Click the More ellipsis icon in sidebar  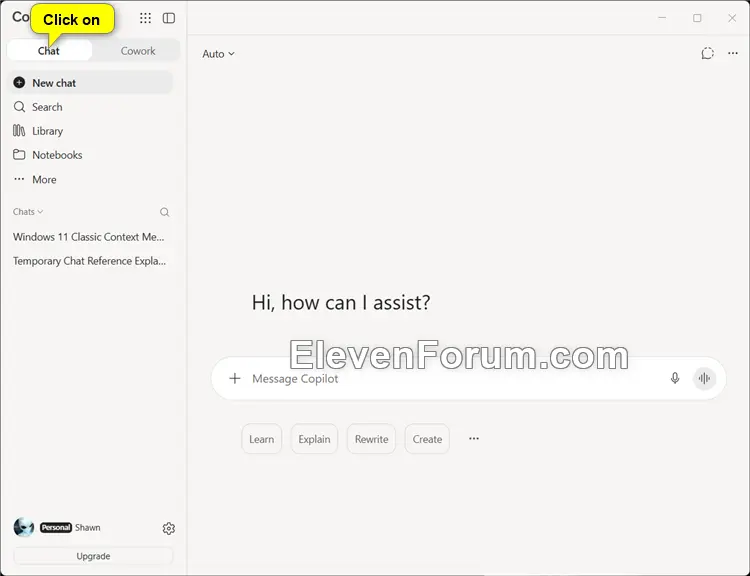tap(19, 179)
